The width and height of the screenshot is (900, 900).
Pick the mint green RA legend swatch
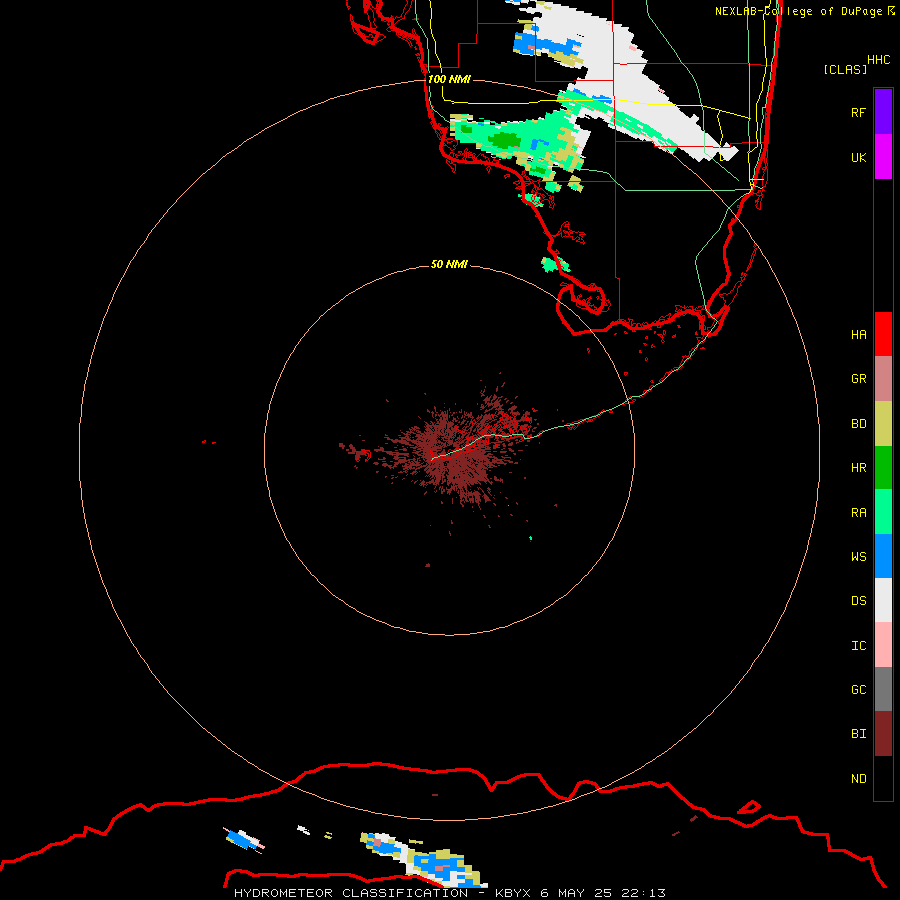(x=883, y=512)
